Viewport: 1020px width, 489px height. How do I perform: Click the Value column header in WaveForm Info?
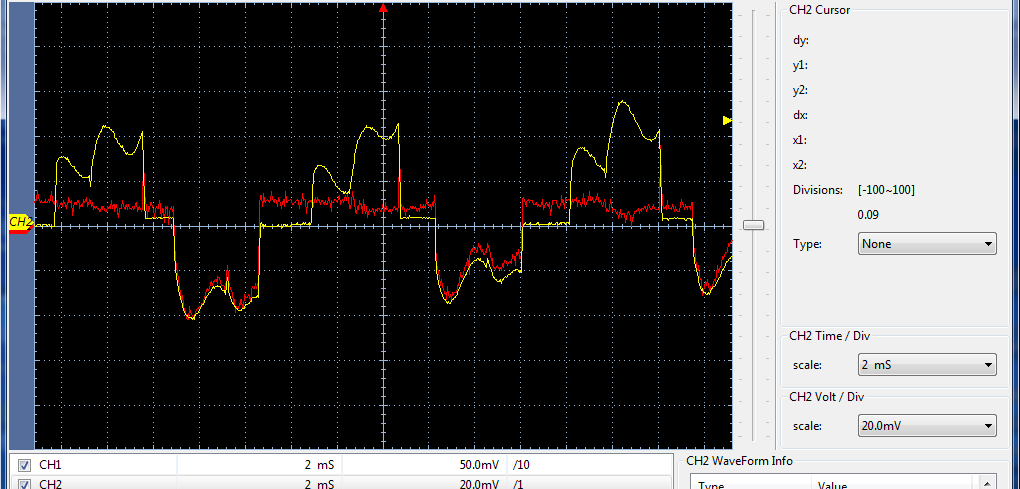tap(833, 485)
